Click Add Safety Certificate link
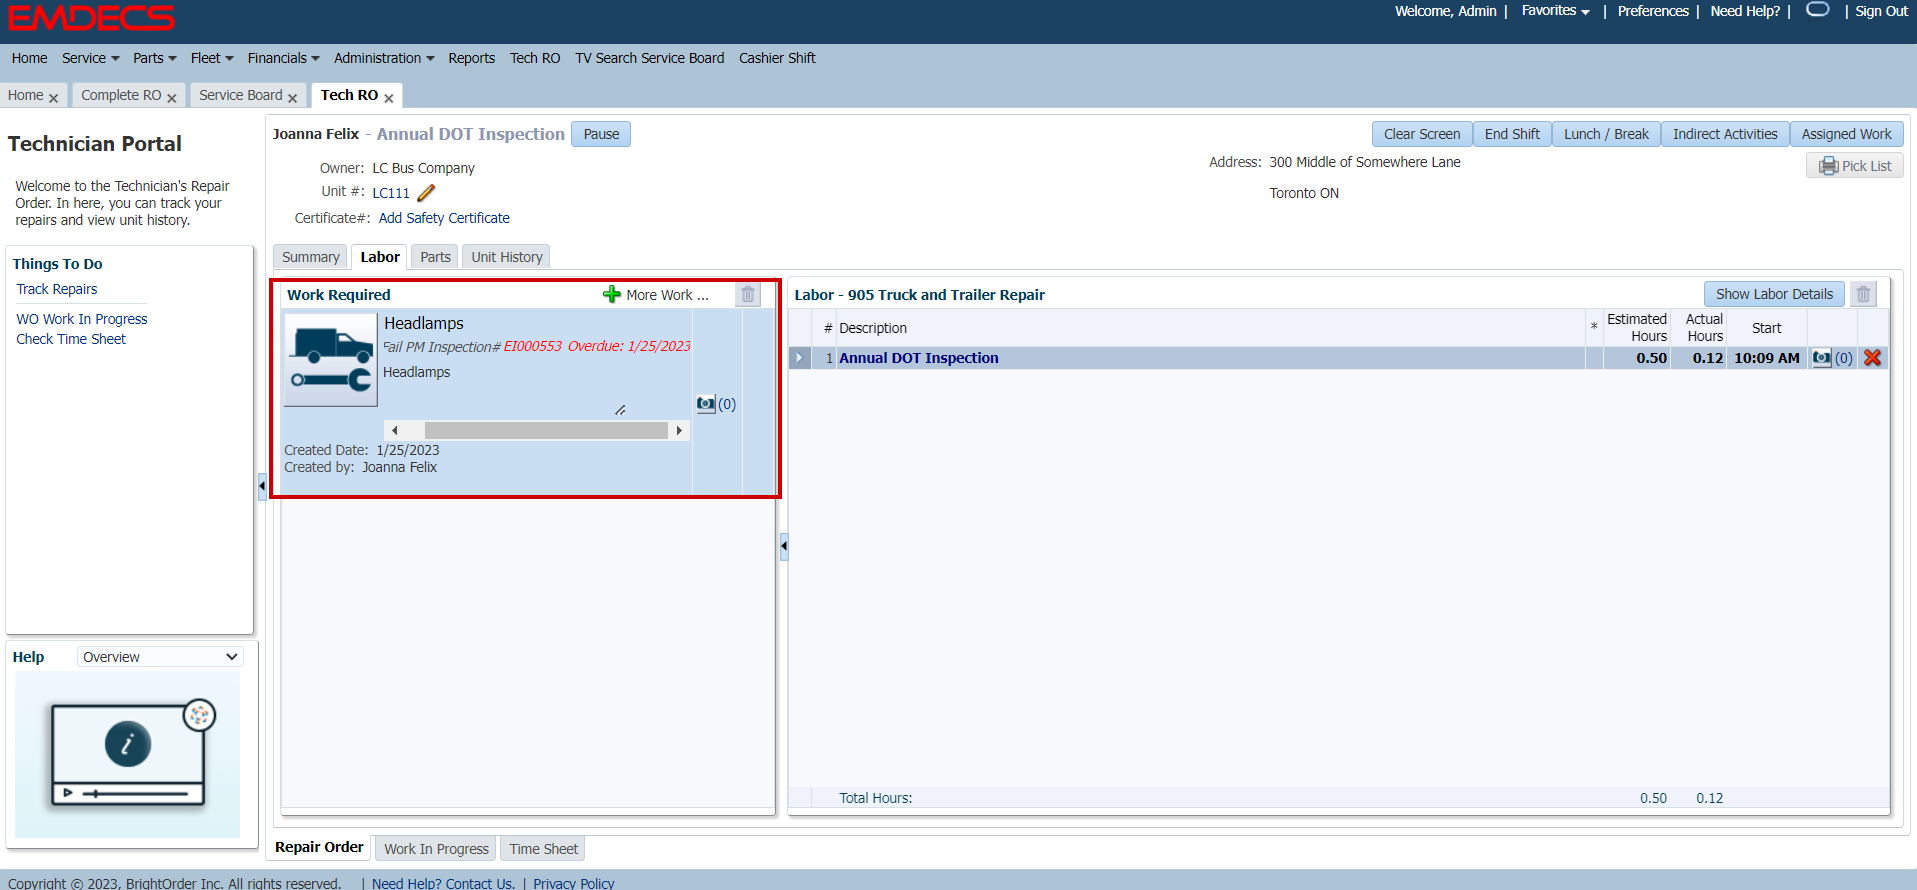 pos(444,218)
